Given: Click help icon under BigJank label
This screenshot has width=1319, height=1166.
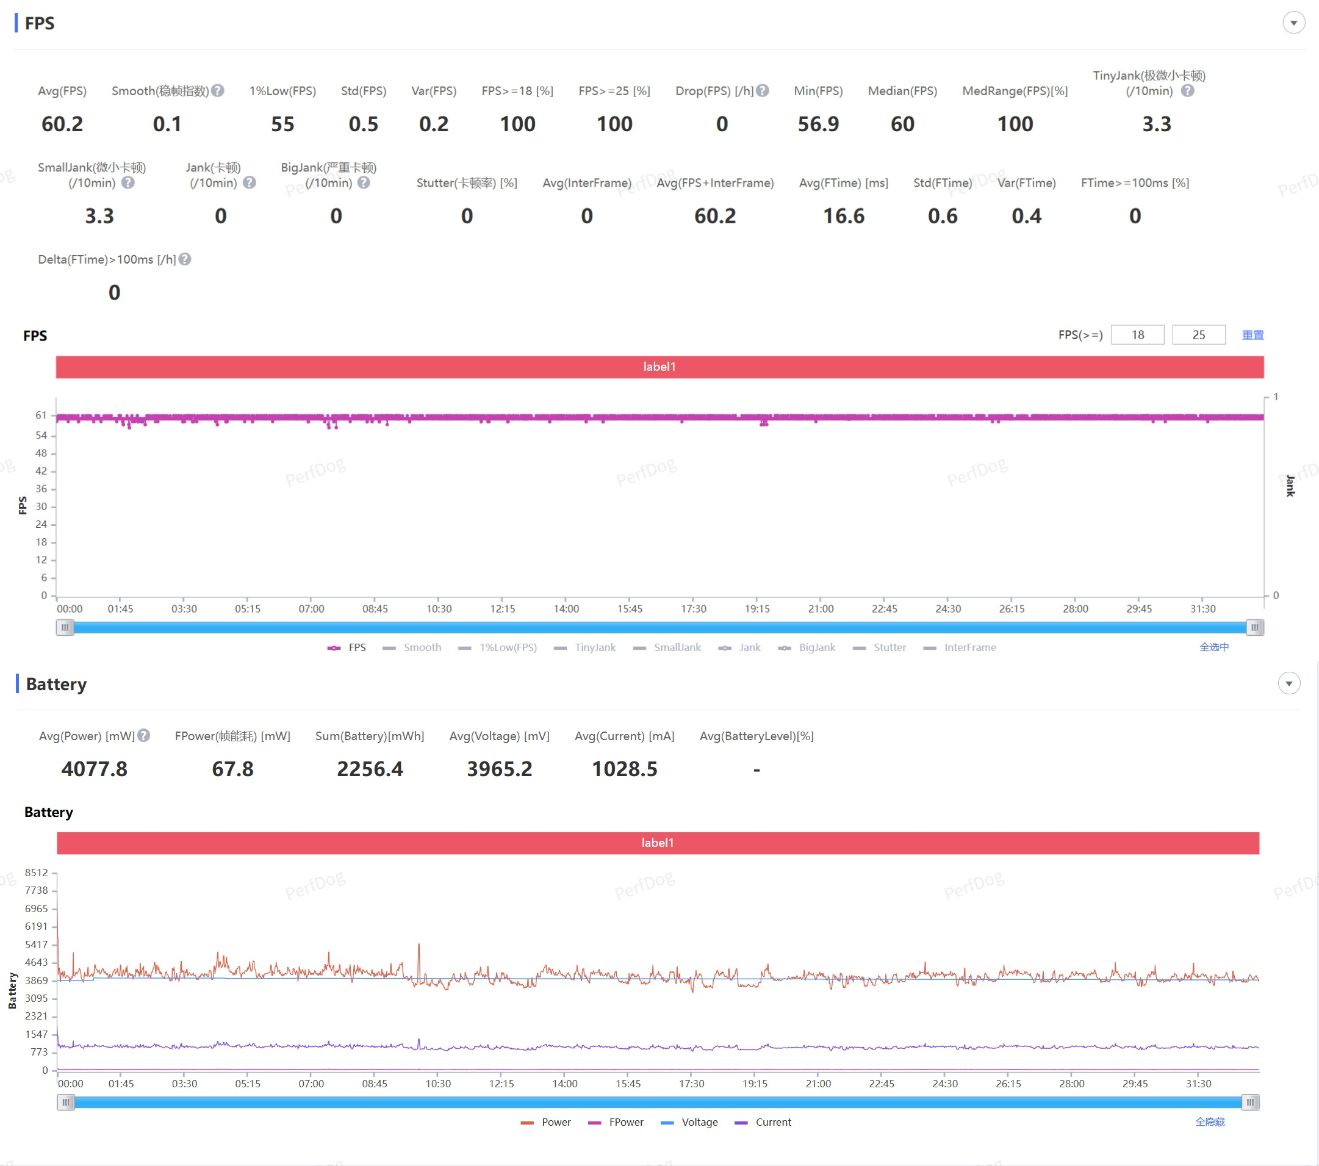Looking at the screenshot, I should tap(364, 183).
